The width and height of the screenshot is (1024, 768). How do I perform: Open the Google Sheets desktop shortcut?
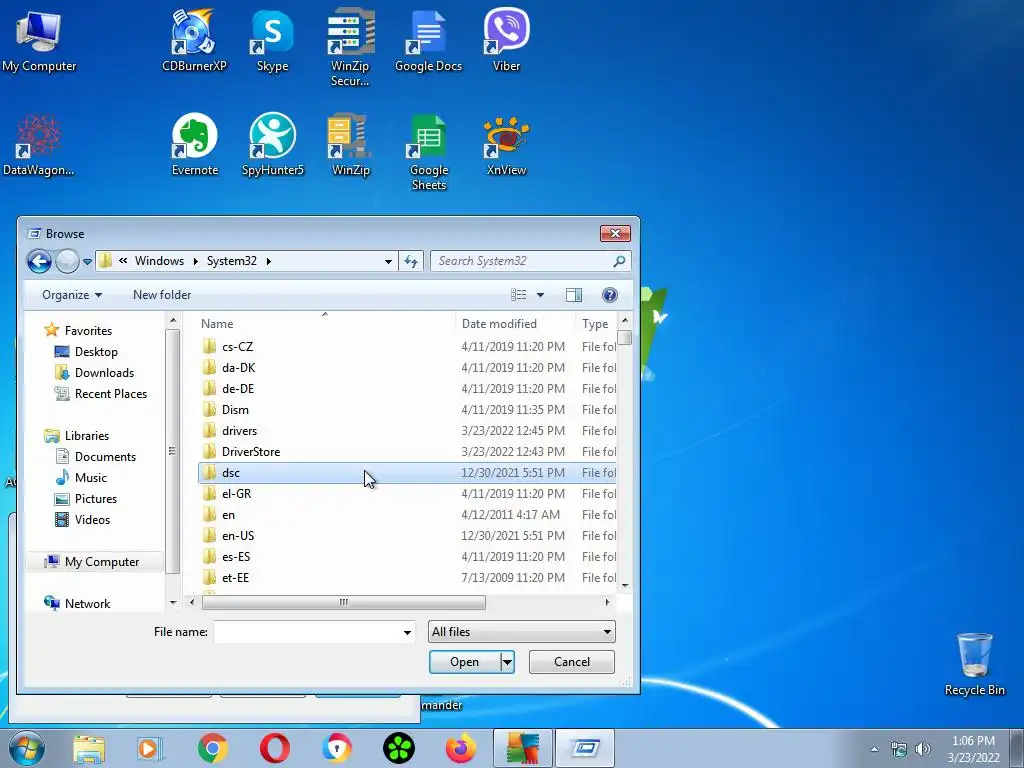[428, 152]
